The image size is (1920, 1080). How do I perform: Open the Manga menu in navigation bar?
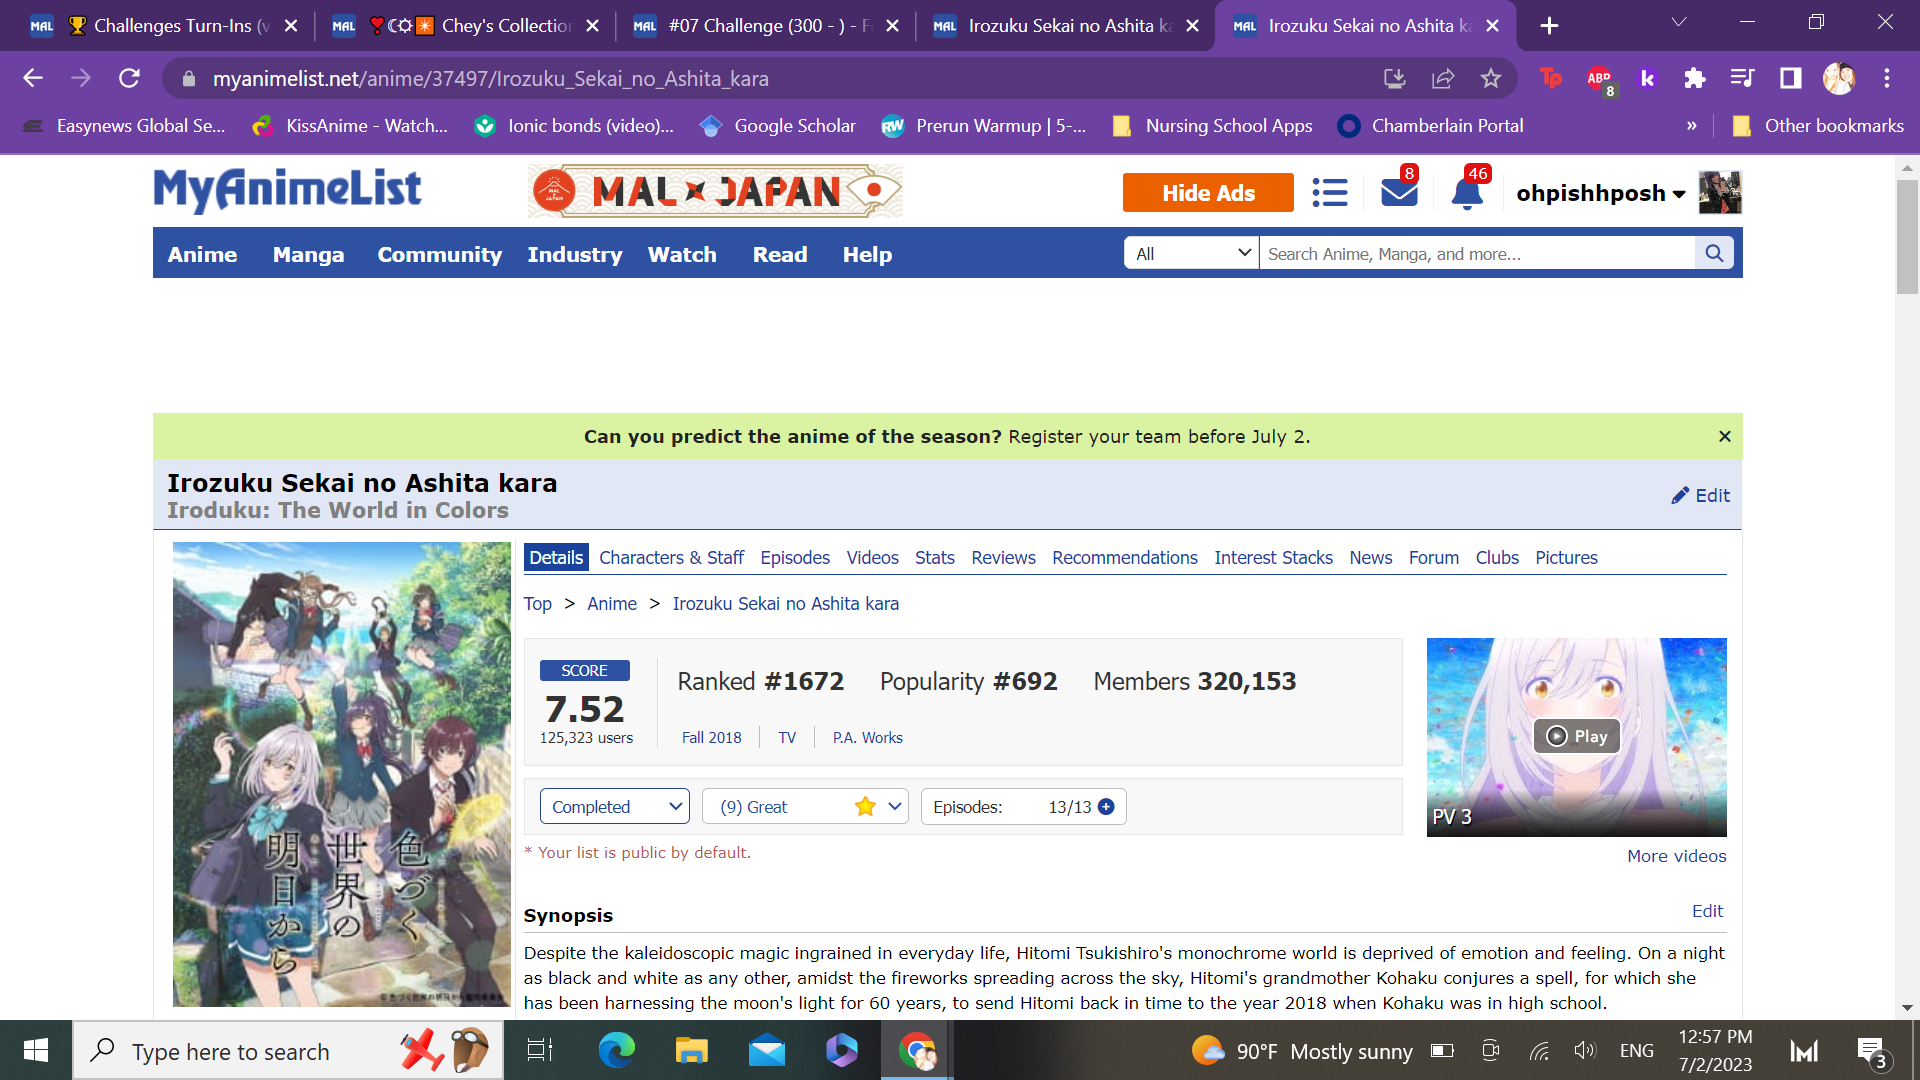(x=308, y=254)
